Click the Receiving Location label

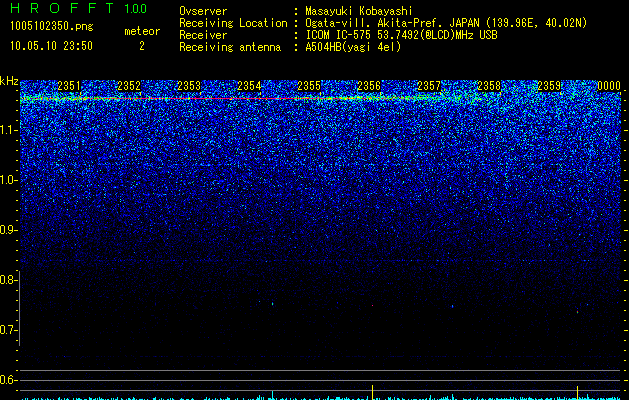coord(233,23)
